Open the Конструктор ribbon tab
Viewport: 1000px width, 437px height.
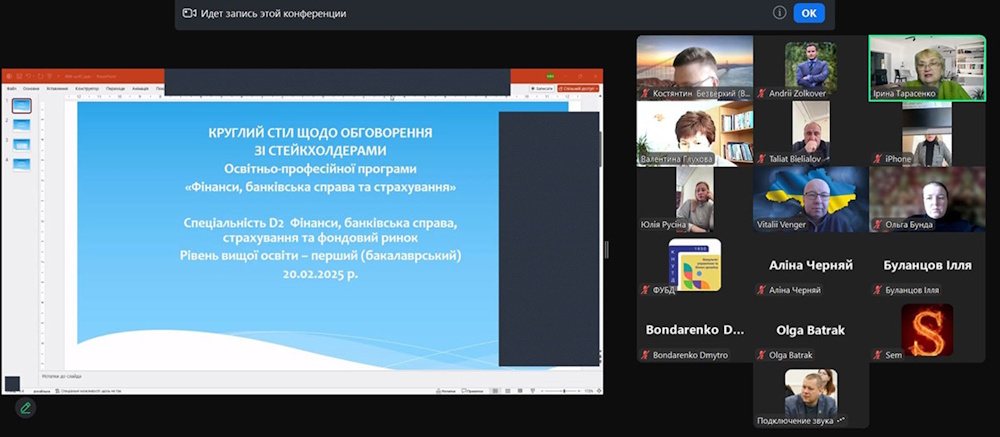click(85, 88)
